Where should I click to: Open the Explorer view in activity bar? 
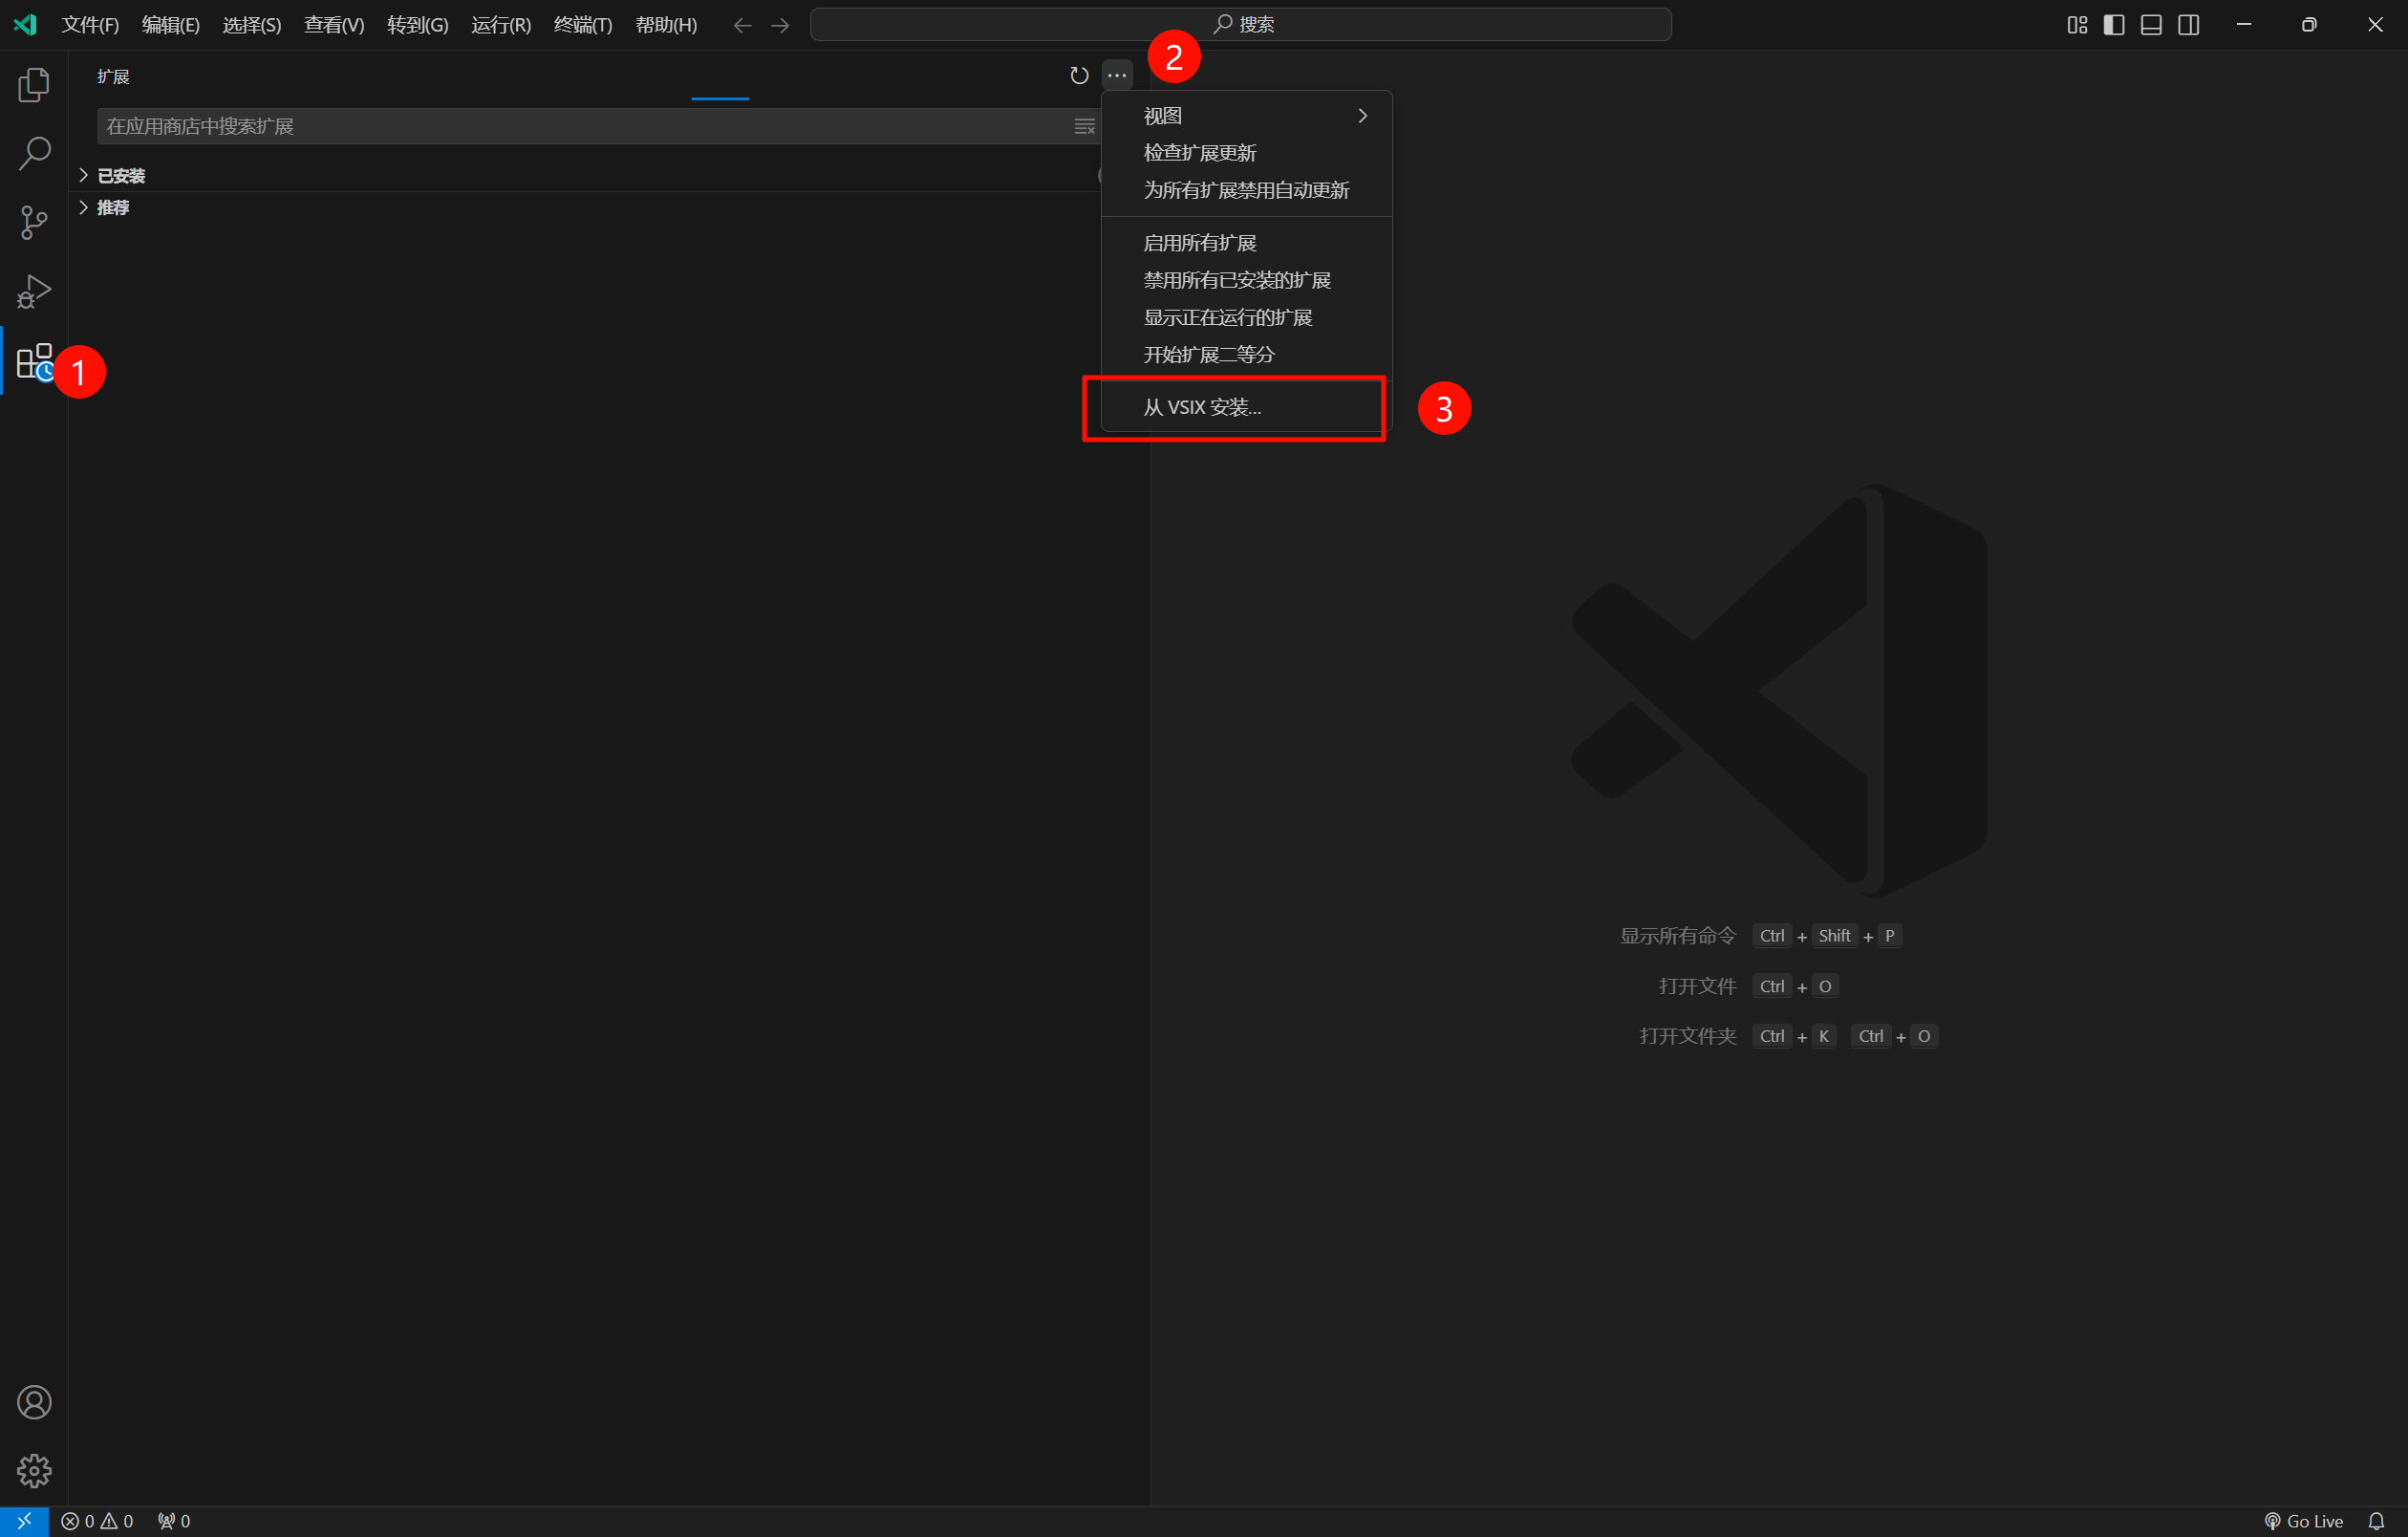[34, 85]
